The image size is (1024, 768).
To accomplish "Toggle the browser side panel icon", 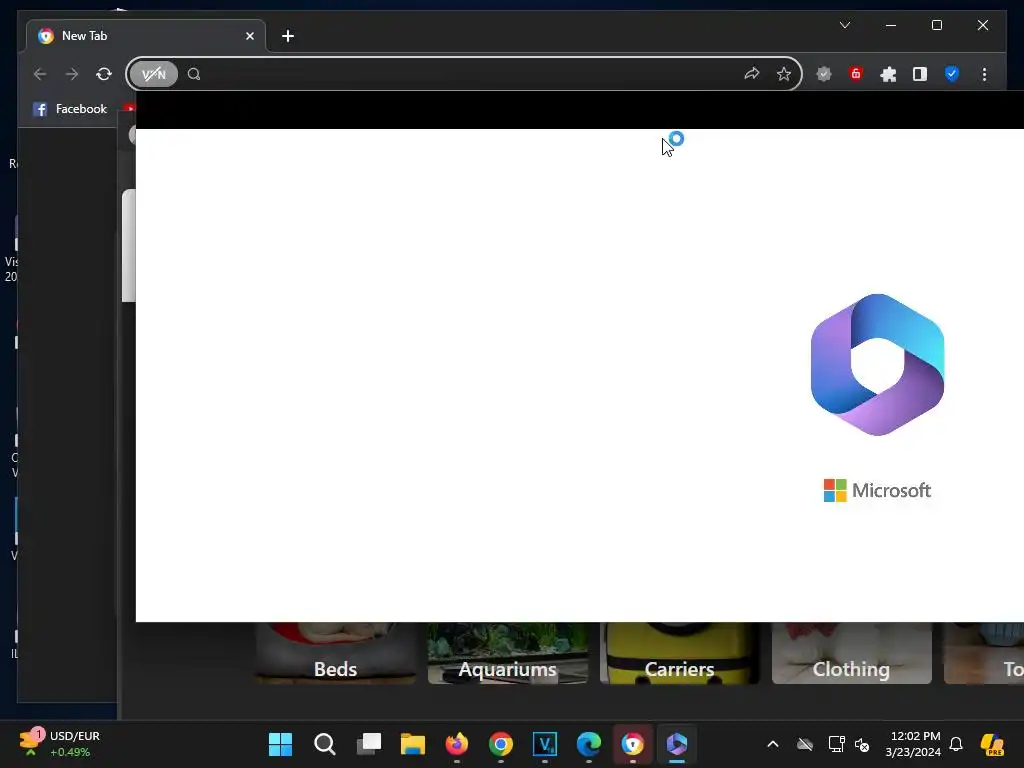I will tap(920, 74).
